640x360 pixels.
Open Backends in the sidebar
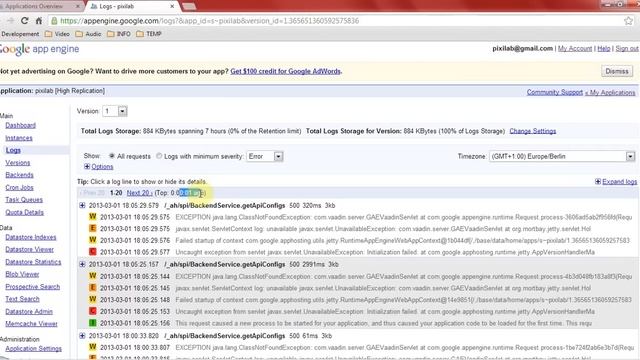[x=19, y=175]
